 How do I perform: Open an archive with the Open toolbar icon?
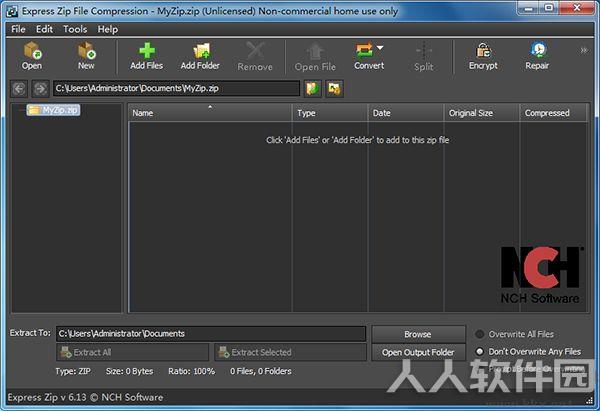(x=32, y=56)
